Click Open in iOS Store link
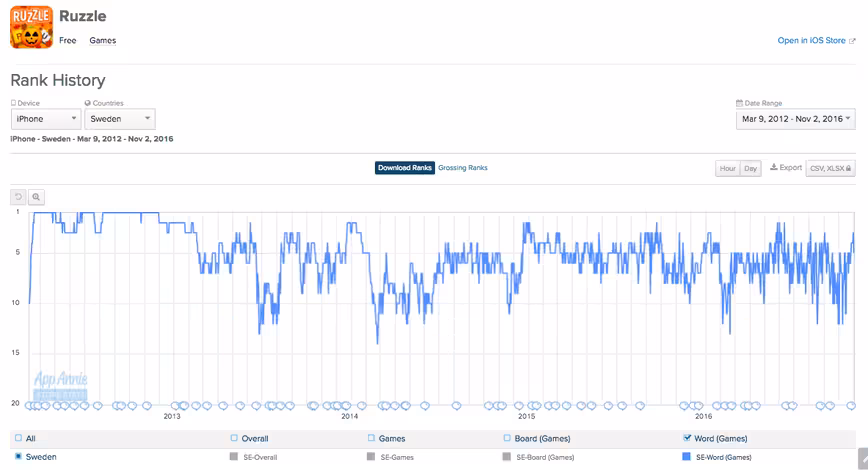 point(811,40)
